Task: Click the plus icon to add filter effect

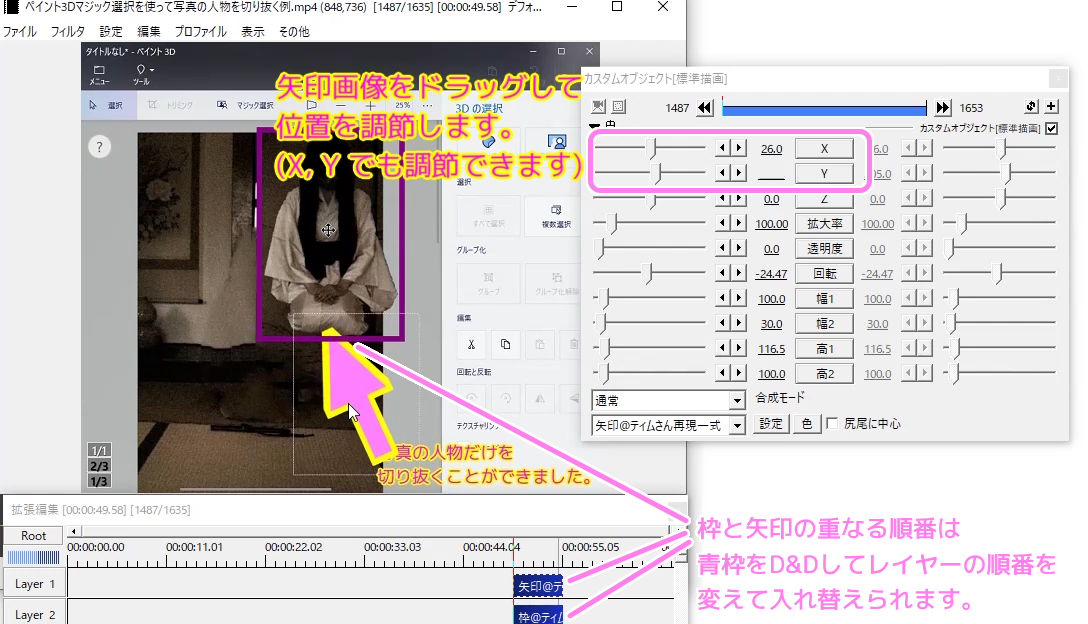Action: pyautogui.click(x=1052, y=107)
